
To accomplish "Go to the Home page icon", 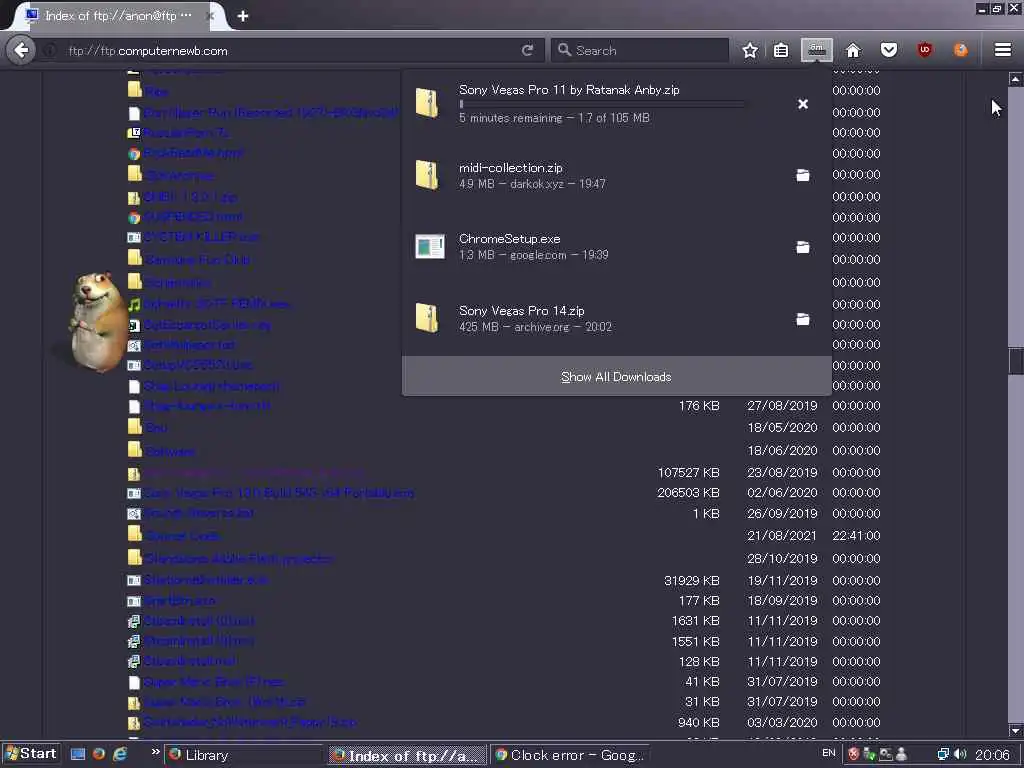I will [x=853, y=50].
